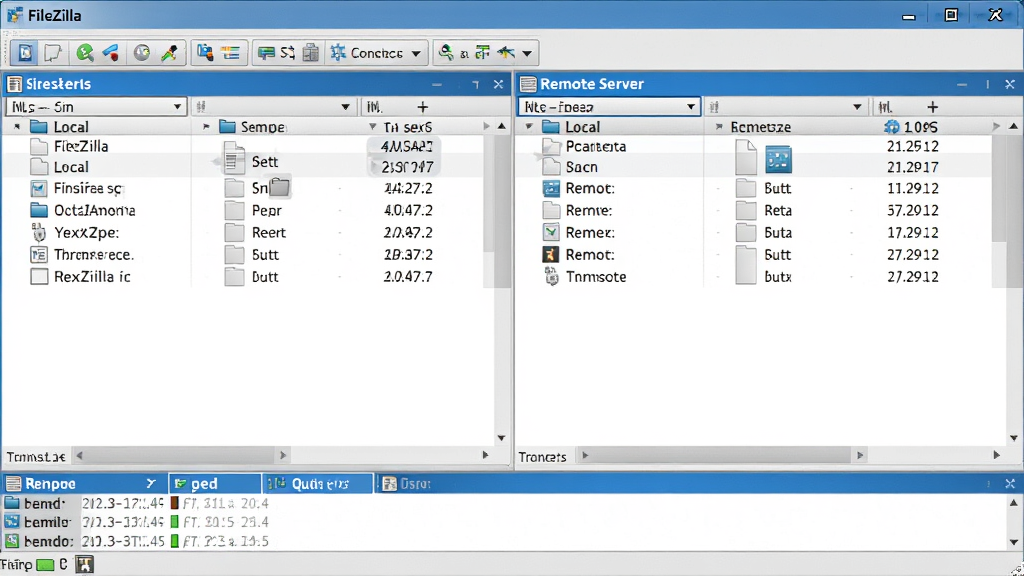The image size is (1024, 576).
Task: Click the green person search toolbar icon
Action: click(x=446, y=53)
